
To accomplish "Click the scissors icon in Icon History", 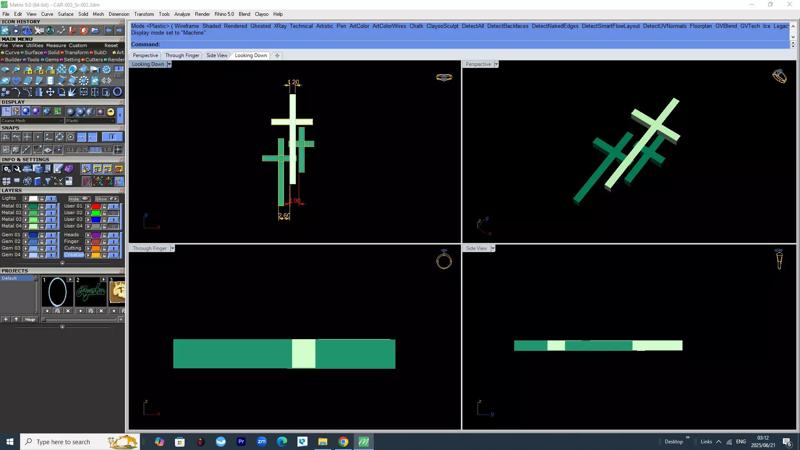I will [39, 30].
